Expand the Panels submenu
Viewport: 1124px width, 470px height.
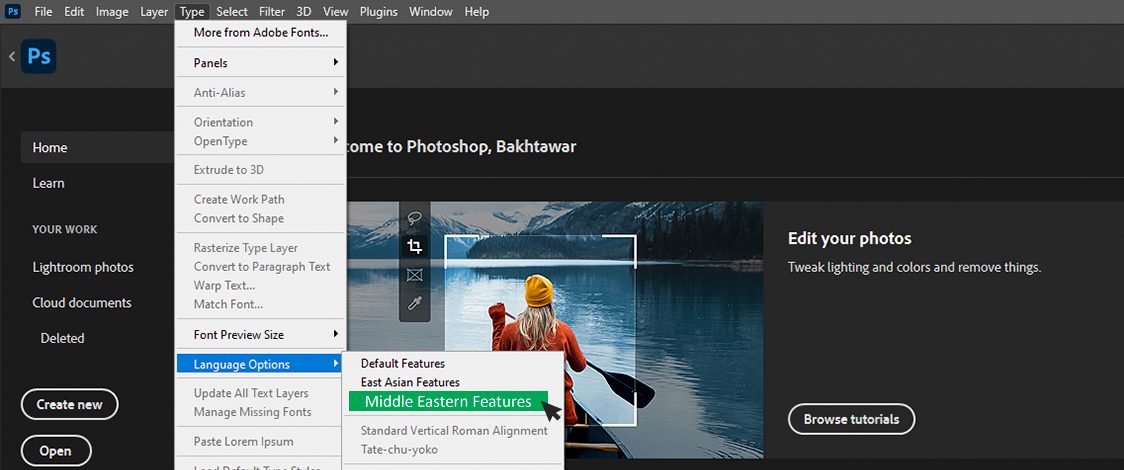click(260, 63)
